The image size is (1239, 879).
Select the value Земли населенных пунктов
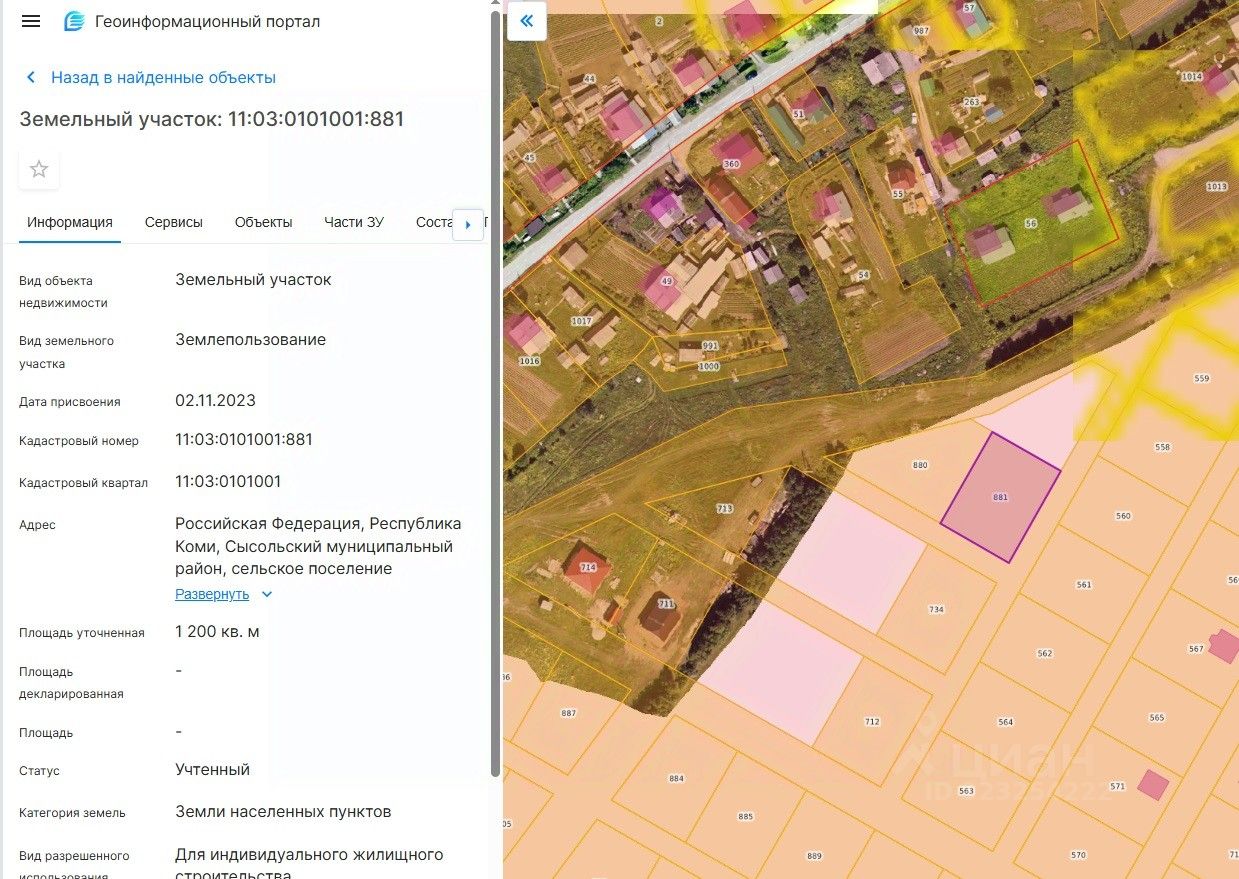click(283, 811)
